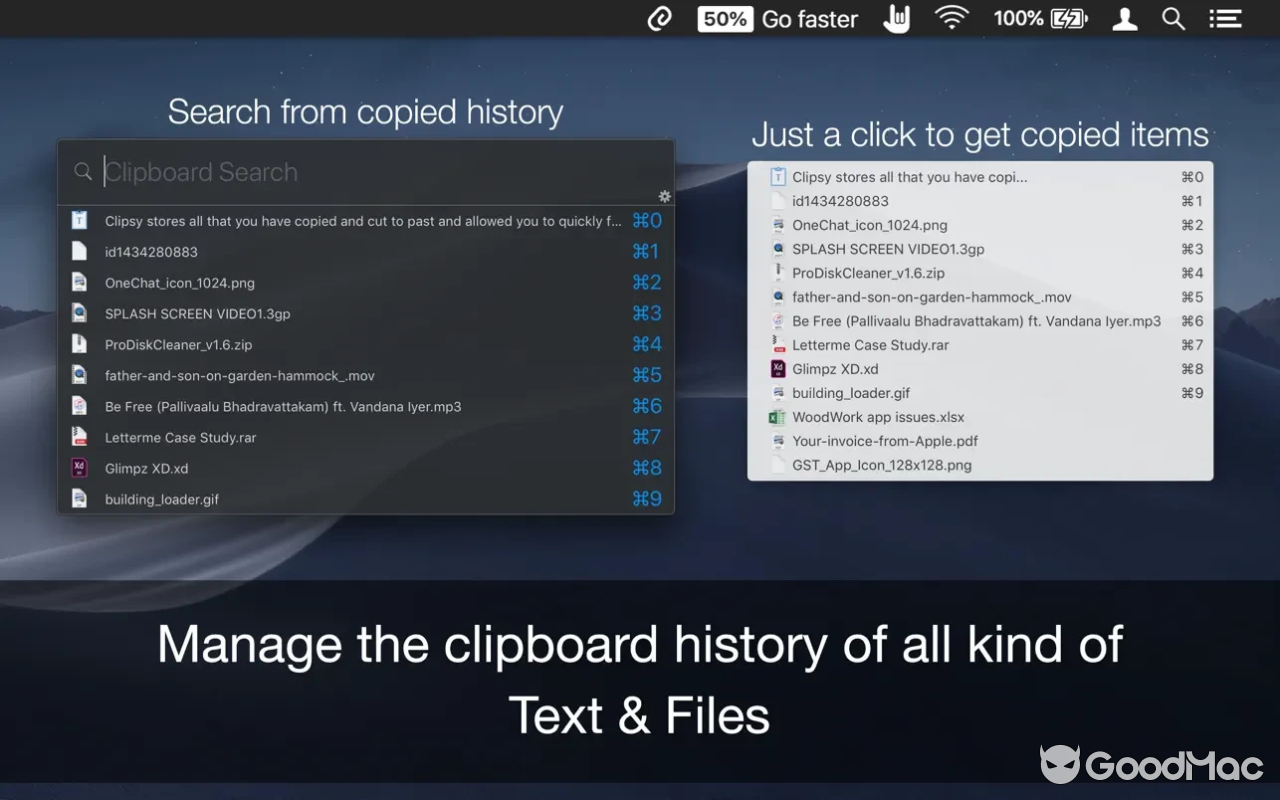Image resolution: width=1280 pixels, height=800 pixels.
Task: Select the mp3 icon beside Be Free track
Action: (x=80, y=406)
